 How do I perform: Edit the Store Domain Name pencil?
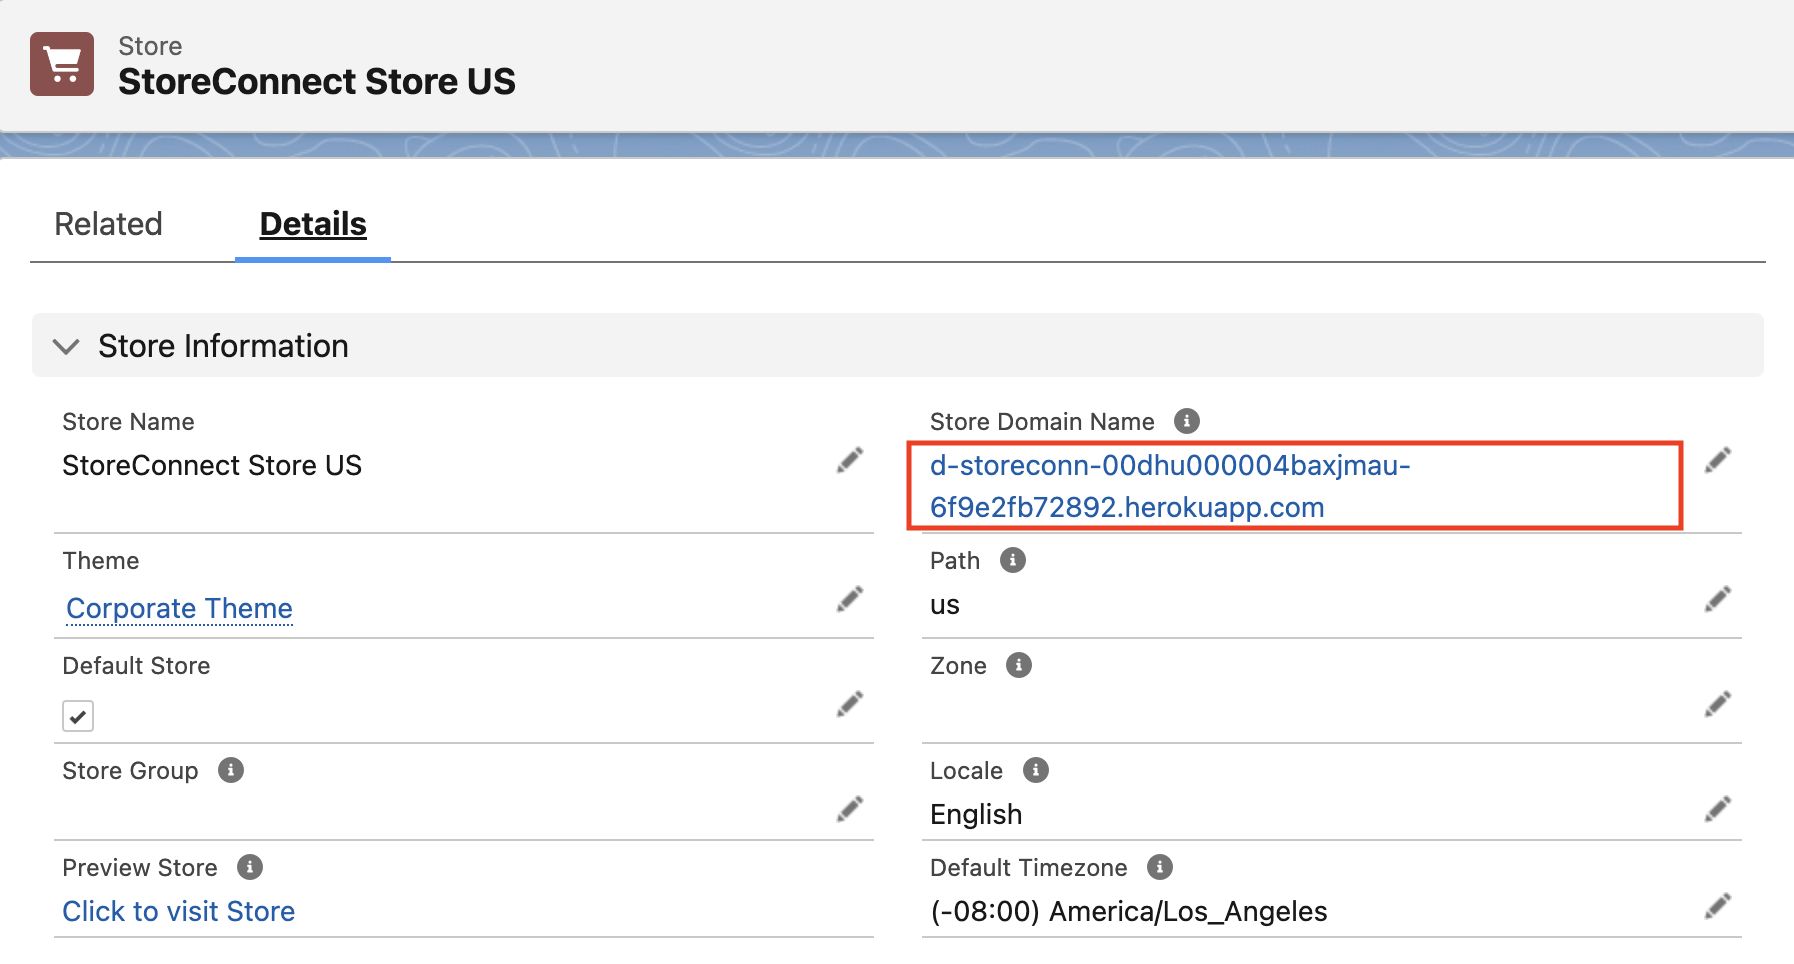click(x=1718, y=460)
